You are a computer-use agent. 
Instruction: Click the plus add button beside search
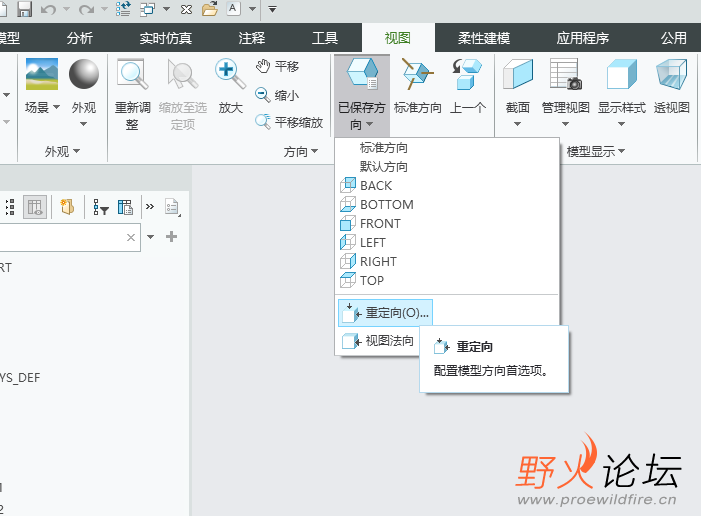171,237
